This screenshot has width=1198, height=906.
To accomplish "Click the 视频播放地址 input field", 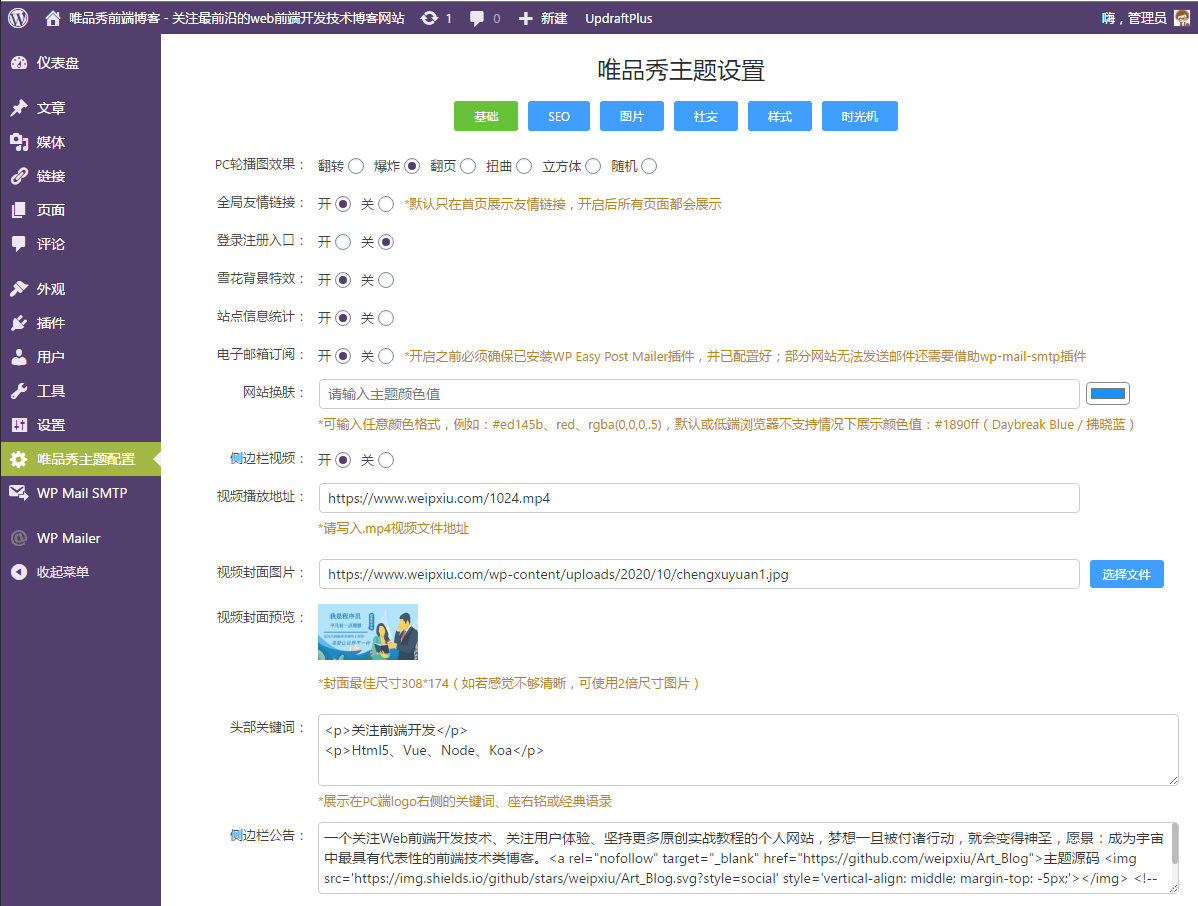I will (x=698, y=498).
